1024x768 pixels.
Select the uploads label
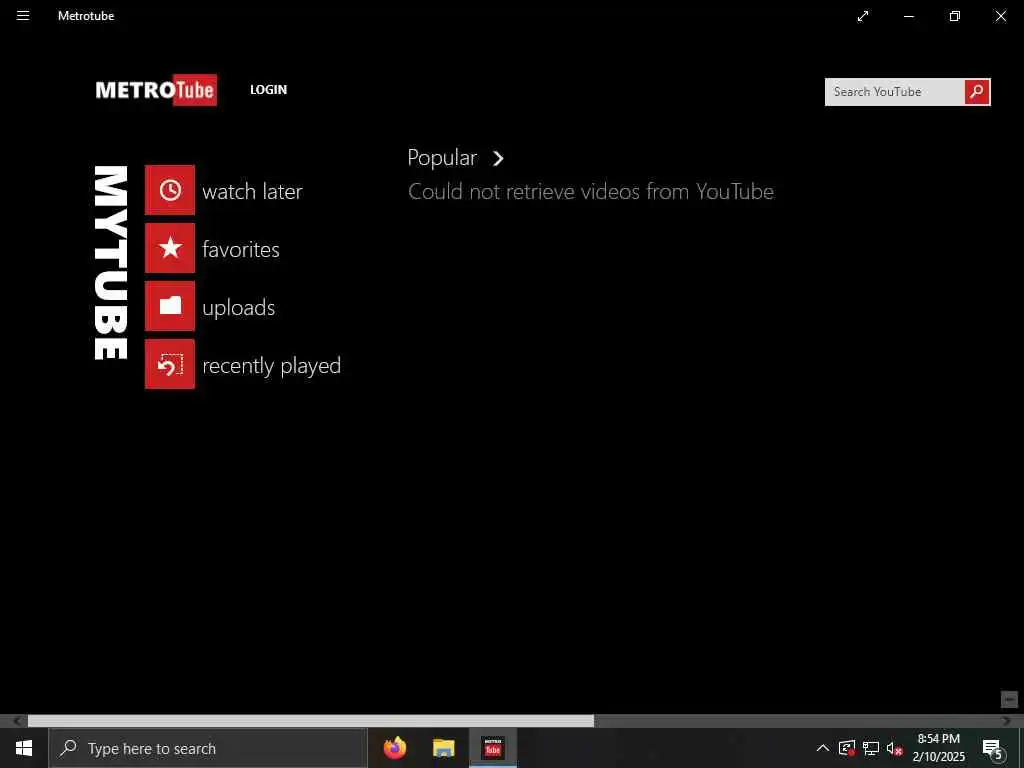238,308
